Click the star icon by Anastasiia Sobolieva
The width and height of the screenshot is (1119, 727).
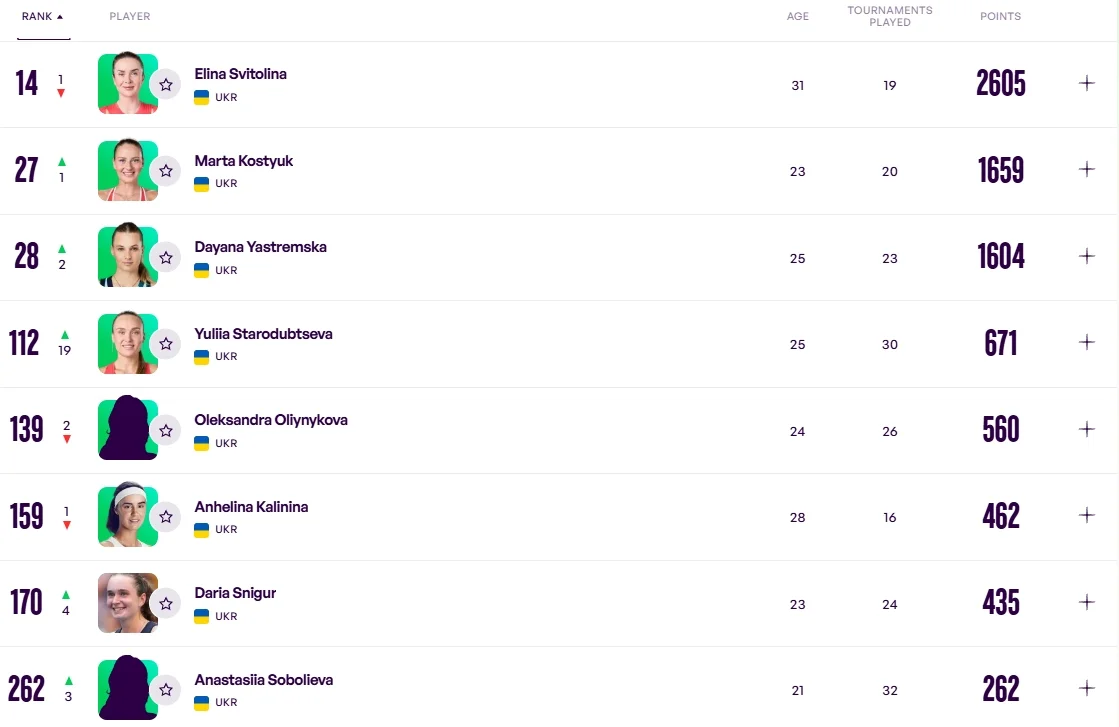[x=166, y=690]
